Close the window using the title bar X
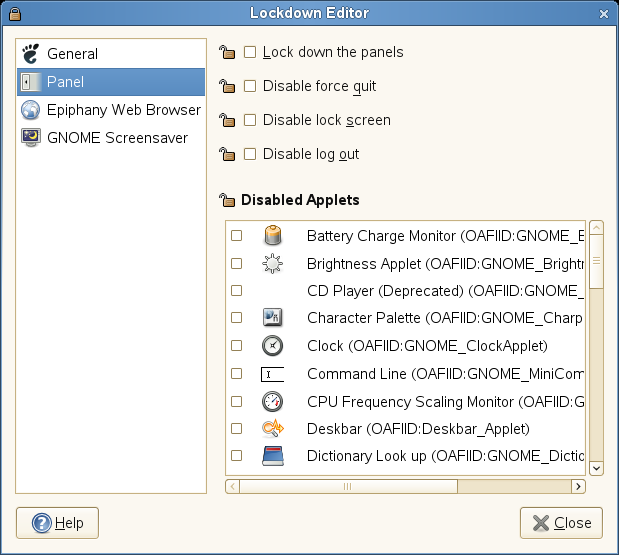This screenshot has height=555, width=619. click(604, 14)
